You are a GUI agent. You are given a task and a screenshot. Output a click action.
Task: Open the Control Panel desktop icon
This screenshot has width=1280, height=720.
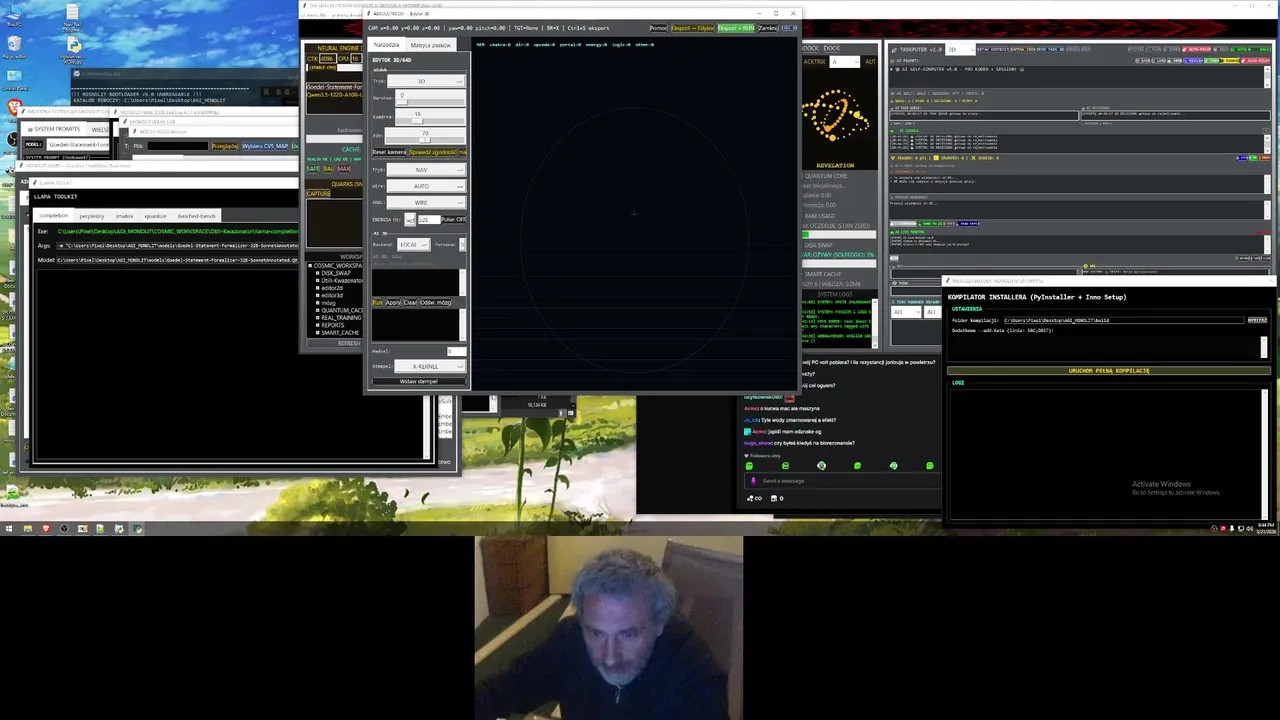(14, 79)
